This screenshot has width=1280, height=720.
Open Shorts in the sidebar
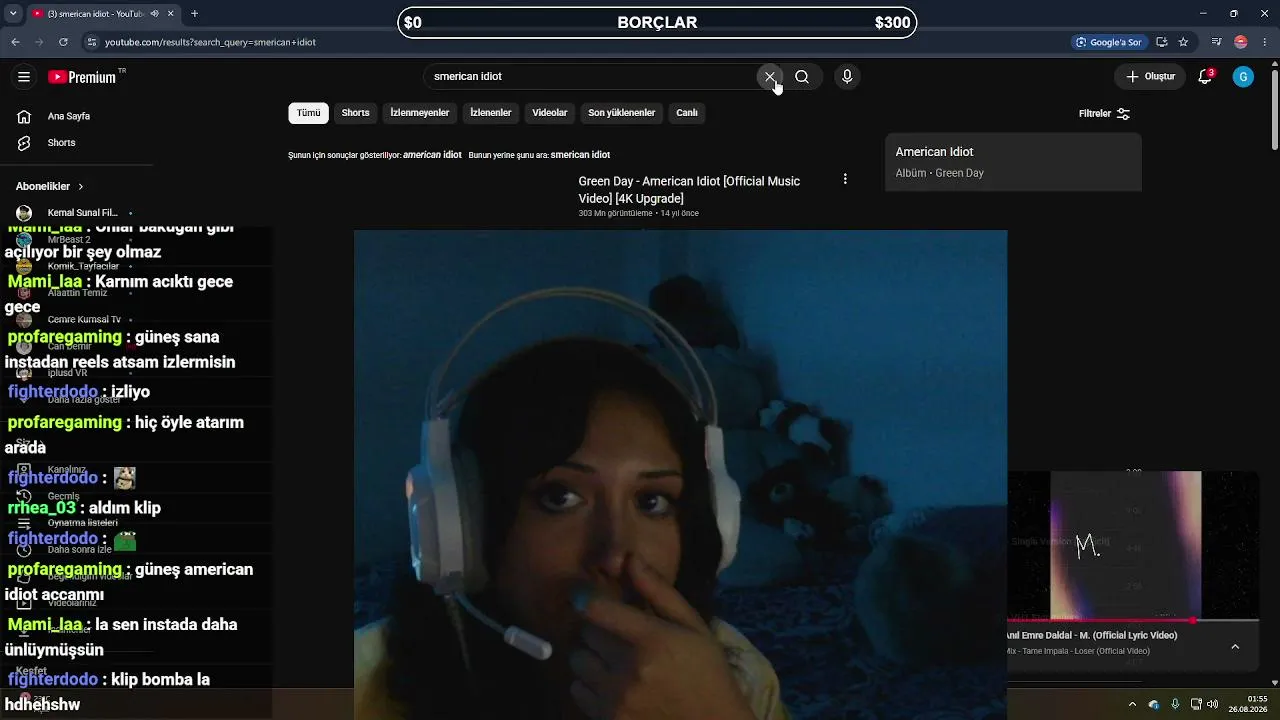tap(61, 143)
